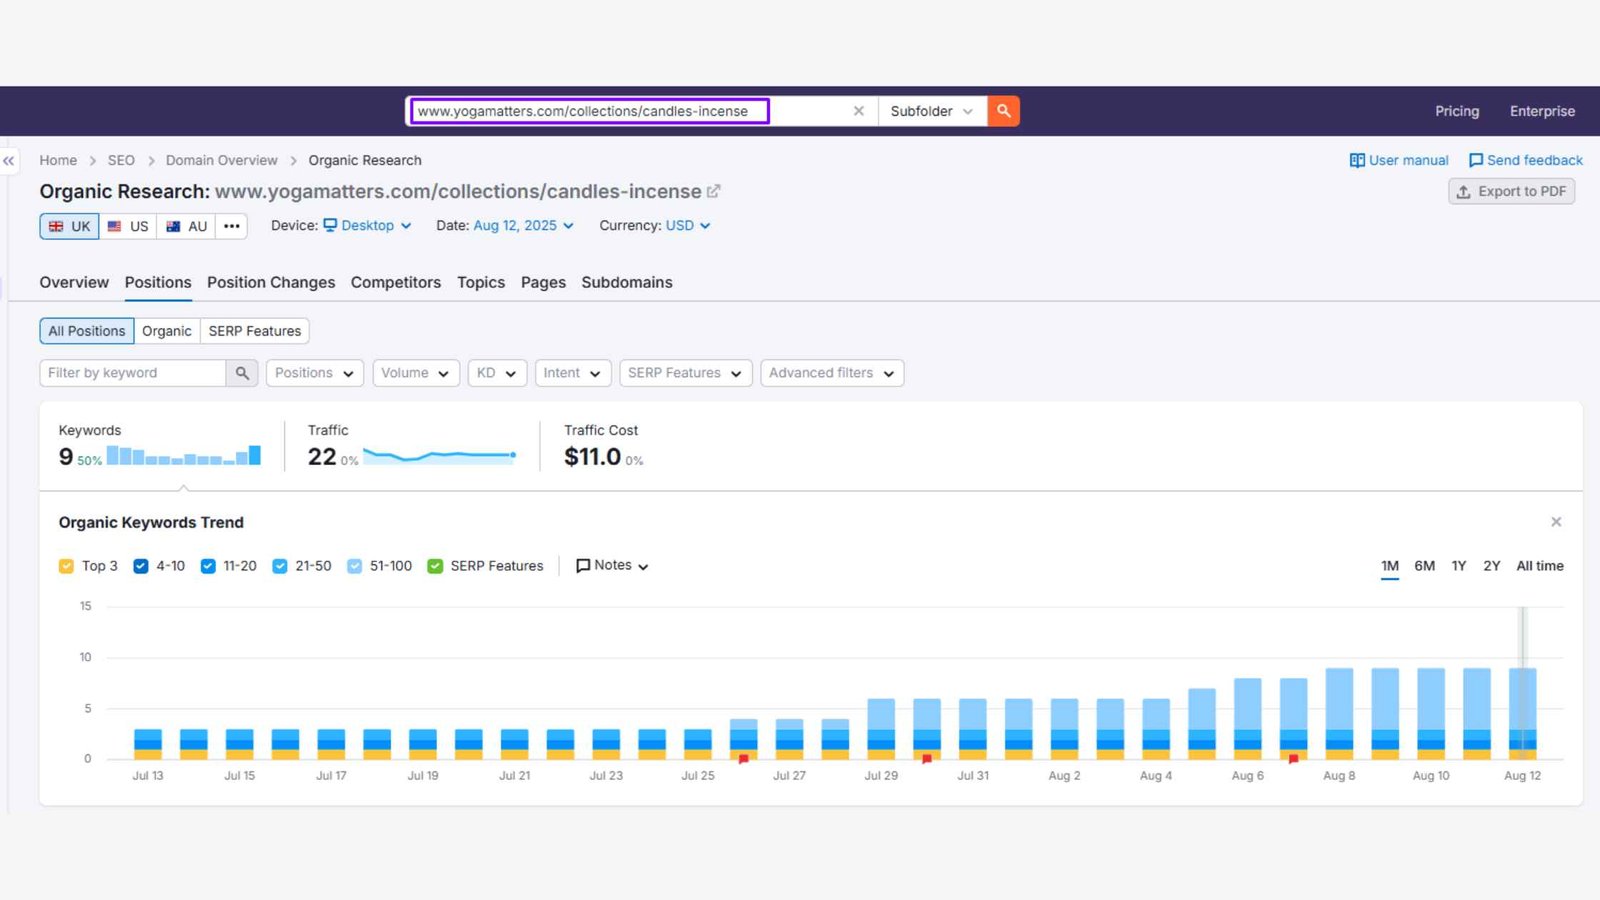The width and height of the screenshot is (1600, 900).
Task: Select the All Positions segment
Action: (x=87, y=331)
